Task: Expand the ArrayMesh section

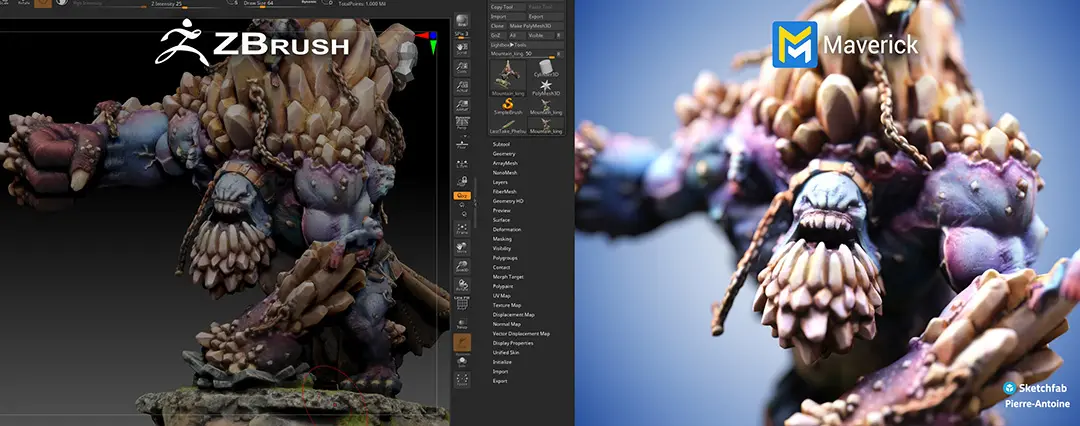Action: pyautogui.click(x=505, y=163)
